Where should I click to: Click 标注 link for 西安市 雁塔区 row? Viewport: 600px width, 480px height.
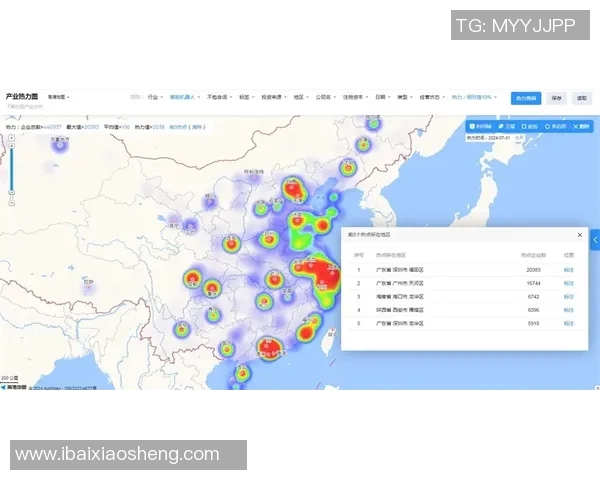(569, 310)
